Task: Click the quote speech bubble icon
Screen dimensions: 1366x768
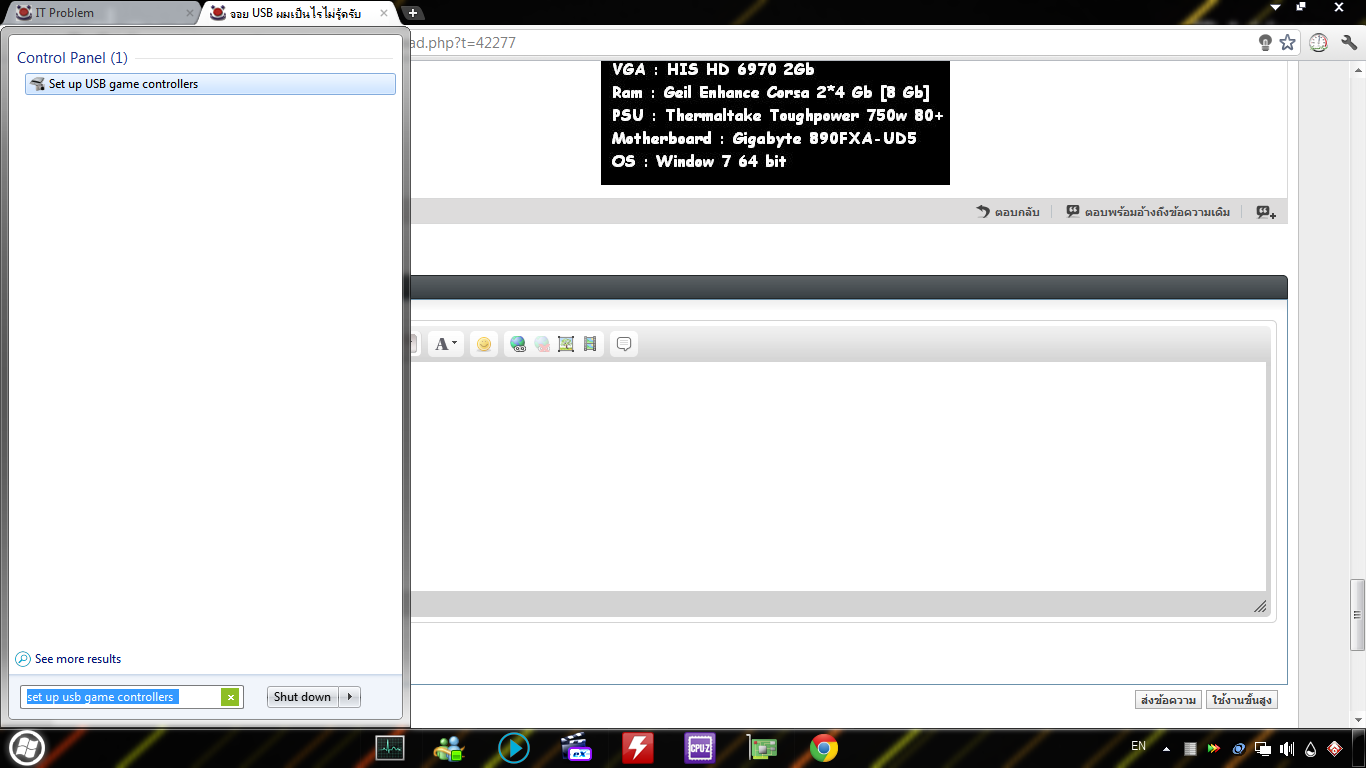Action: (624, 344)
